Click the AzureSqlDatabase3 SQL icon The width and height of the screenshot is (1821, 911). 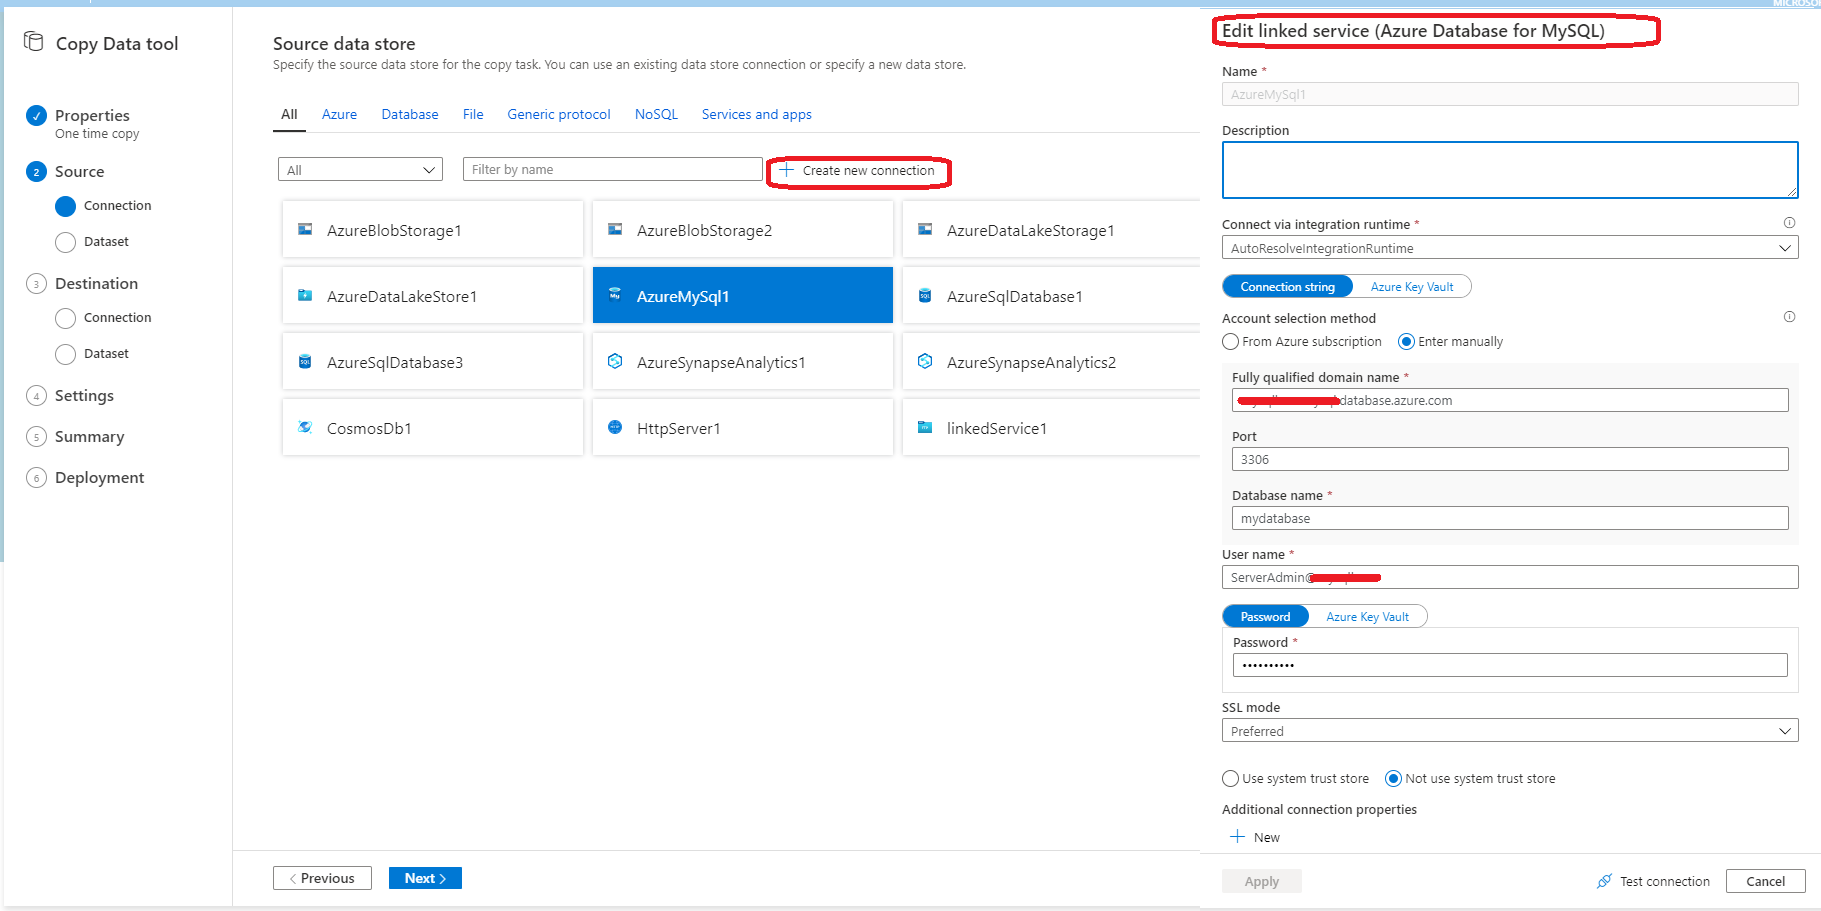(305, 362)
